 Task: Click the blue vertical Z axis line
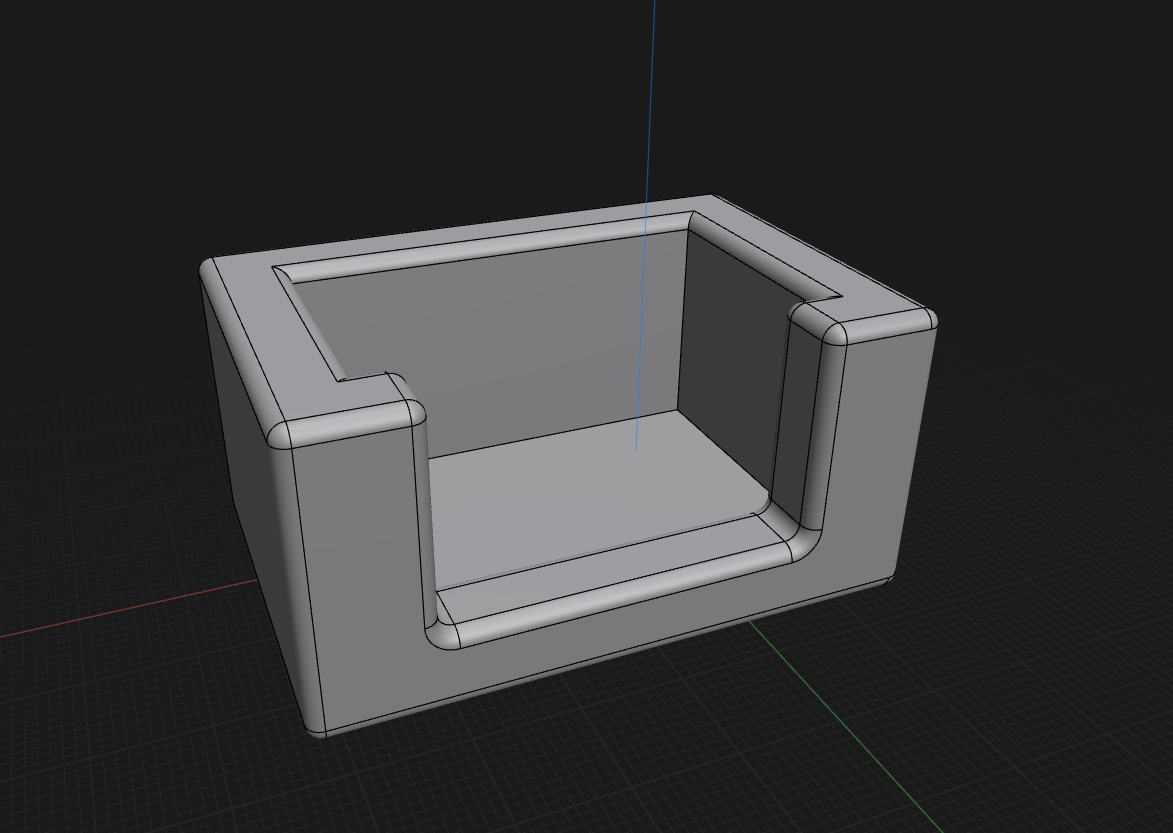tap(645, 224)
